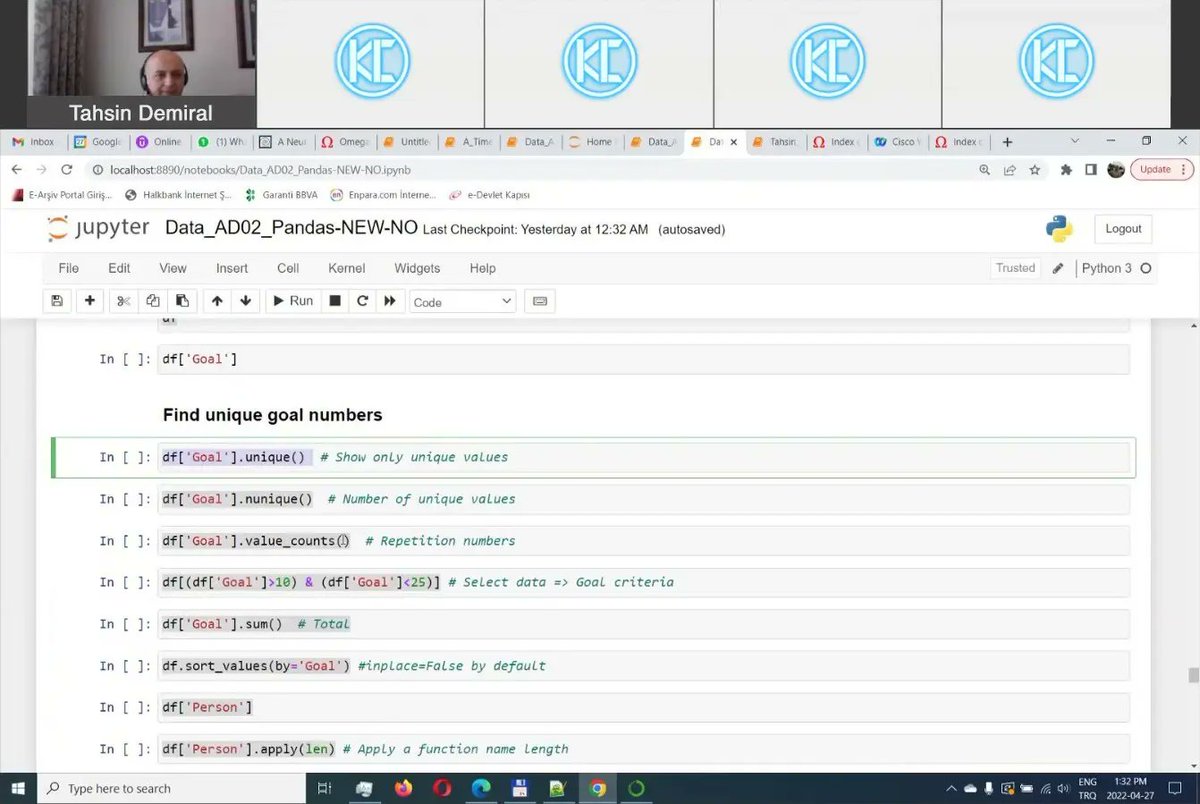Screen dimensions: 1200x804
Task: Click the df['Goal'].nunique() code cell
Action: point(643,499)
